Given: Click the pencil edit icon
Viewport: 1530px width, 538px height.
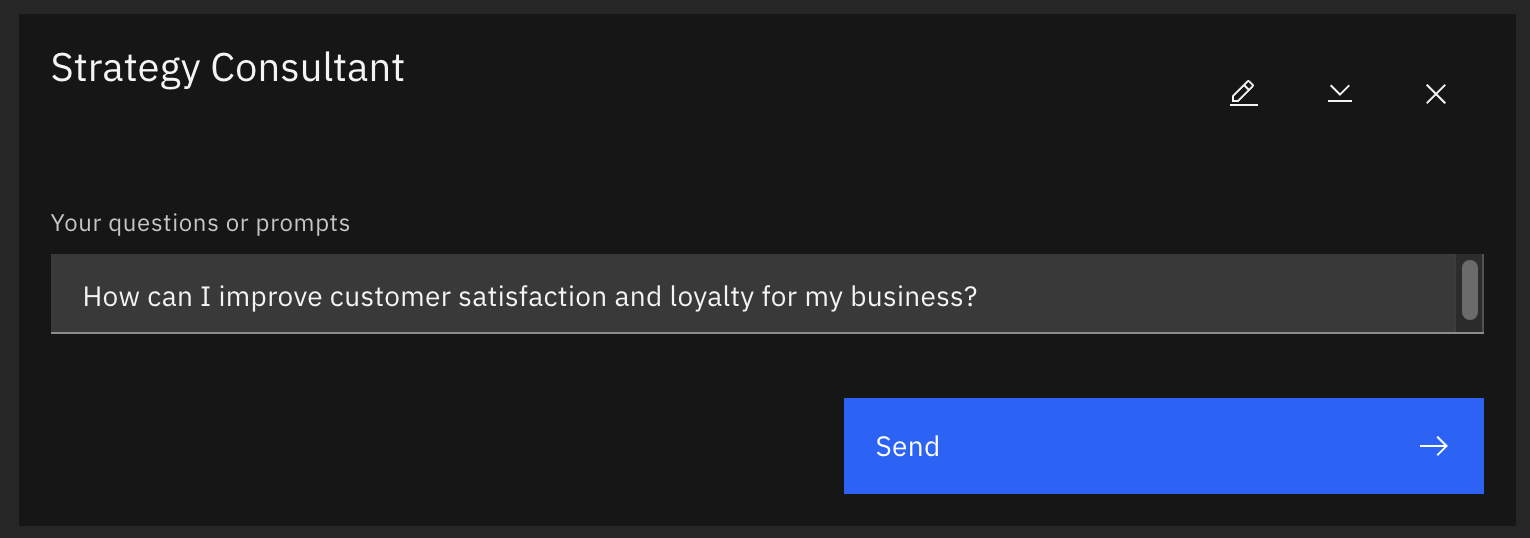Looking at the screenshot, I should click(1243, 94).
